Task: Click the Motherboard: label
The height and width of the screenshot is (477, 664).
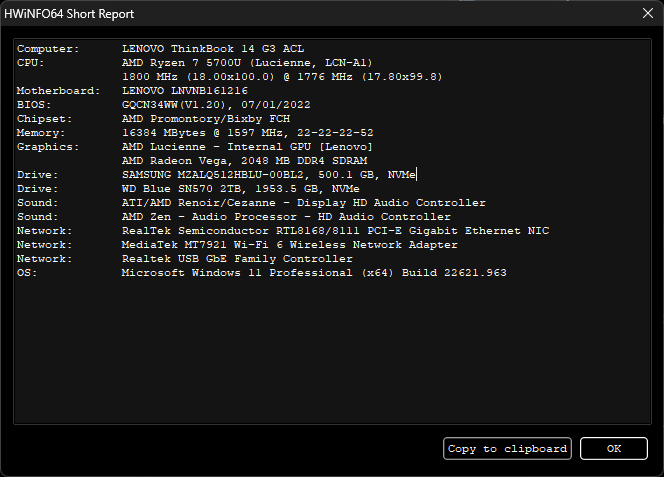Action: tap(58, 91)
